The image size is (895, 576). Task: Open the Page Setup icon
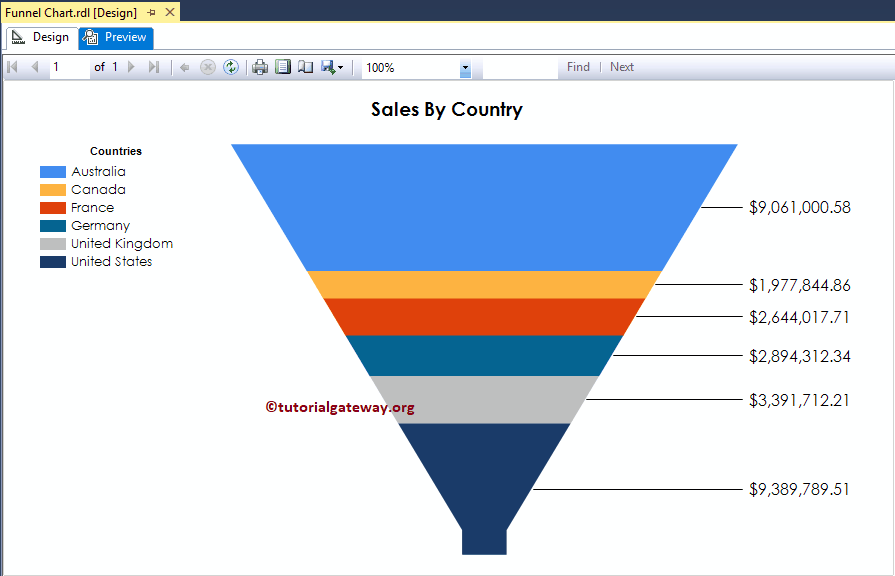tap(305, 66)
